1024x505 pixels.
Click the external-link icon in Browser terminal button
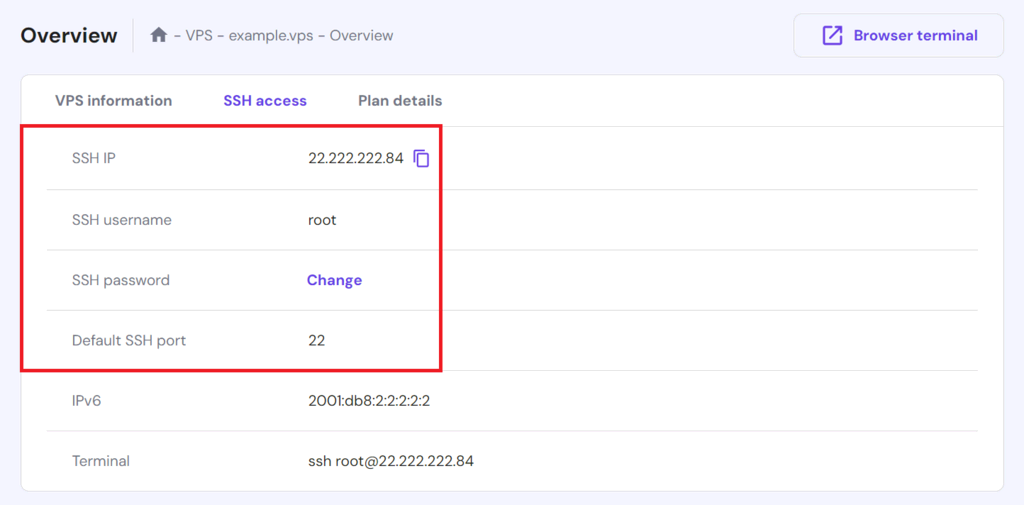pyautogui.click(x=832, y=35)
